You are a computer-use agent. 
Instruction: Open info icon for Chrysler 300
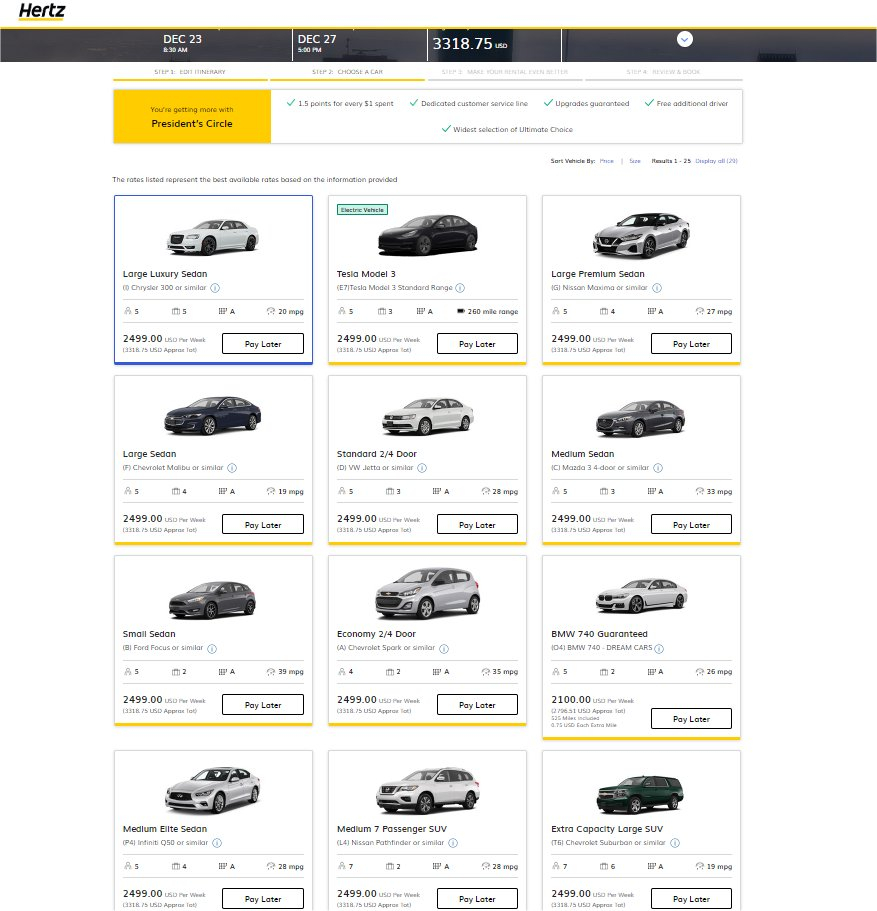215,288
